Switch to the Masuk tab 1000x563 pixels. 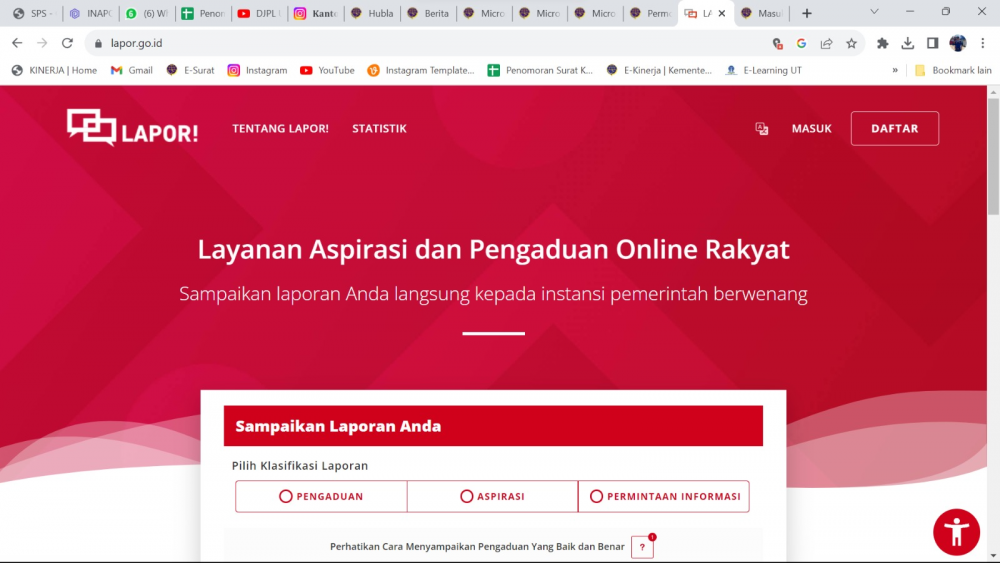pos(763,13)
